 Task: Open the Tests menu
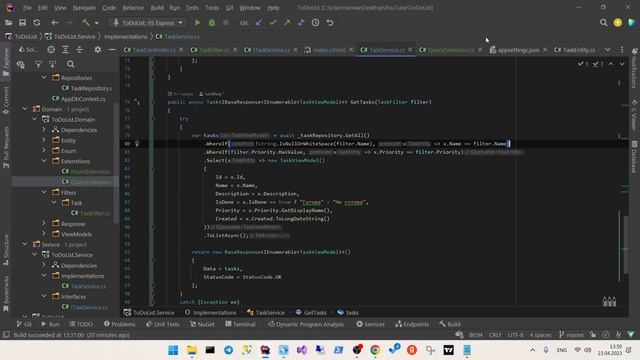click(x=192, y=8)
